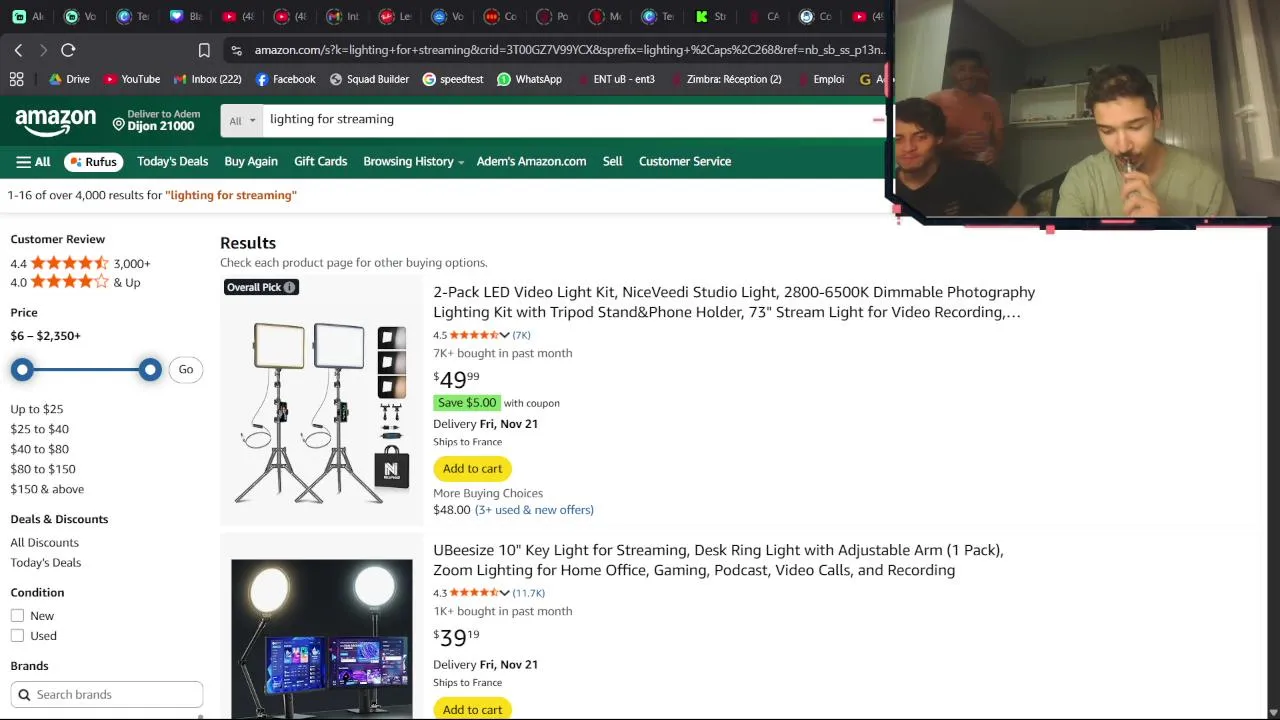
Task: Go back with the browser back arrow
Action: tap(18, 50)
